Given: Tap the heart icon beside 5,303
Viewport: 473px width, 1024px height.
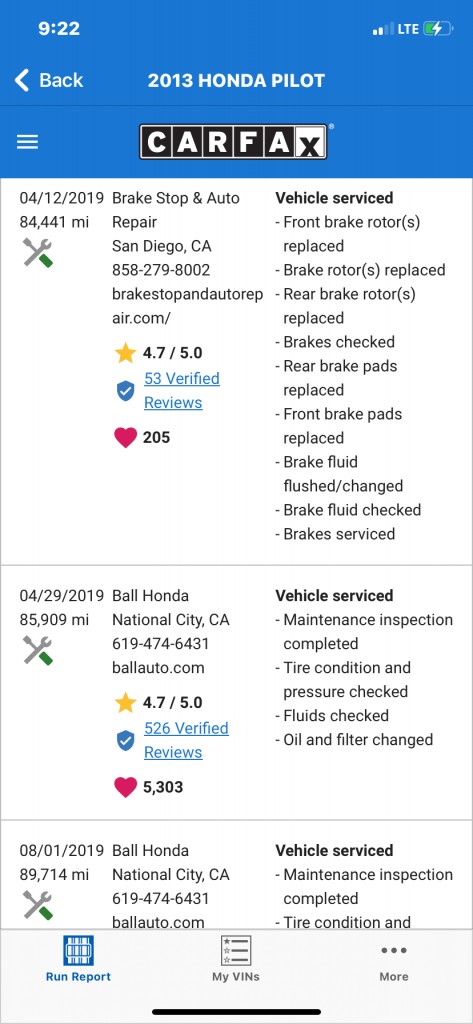Looking at the screenshot, I should [x=125, y=787].
